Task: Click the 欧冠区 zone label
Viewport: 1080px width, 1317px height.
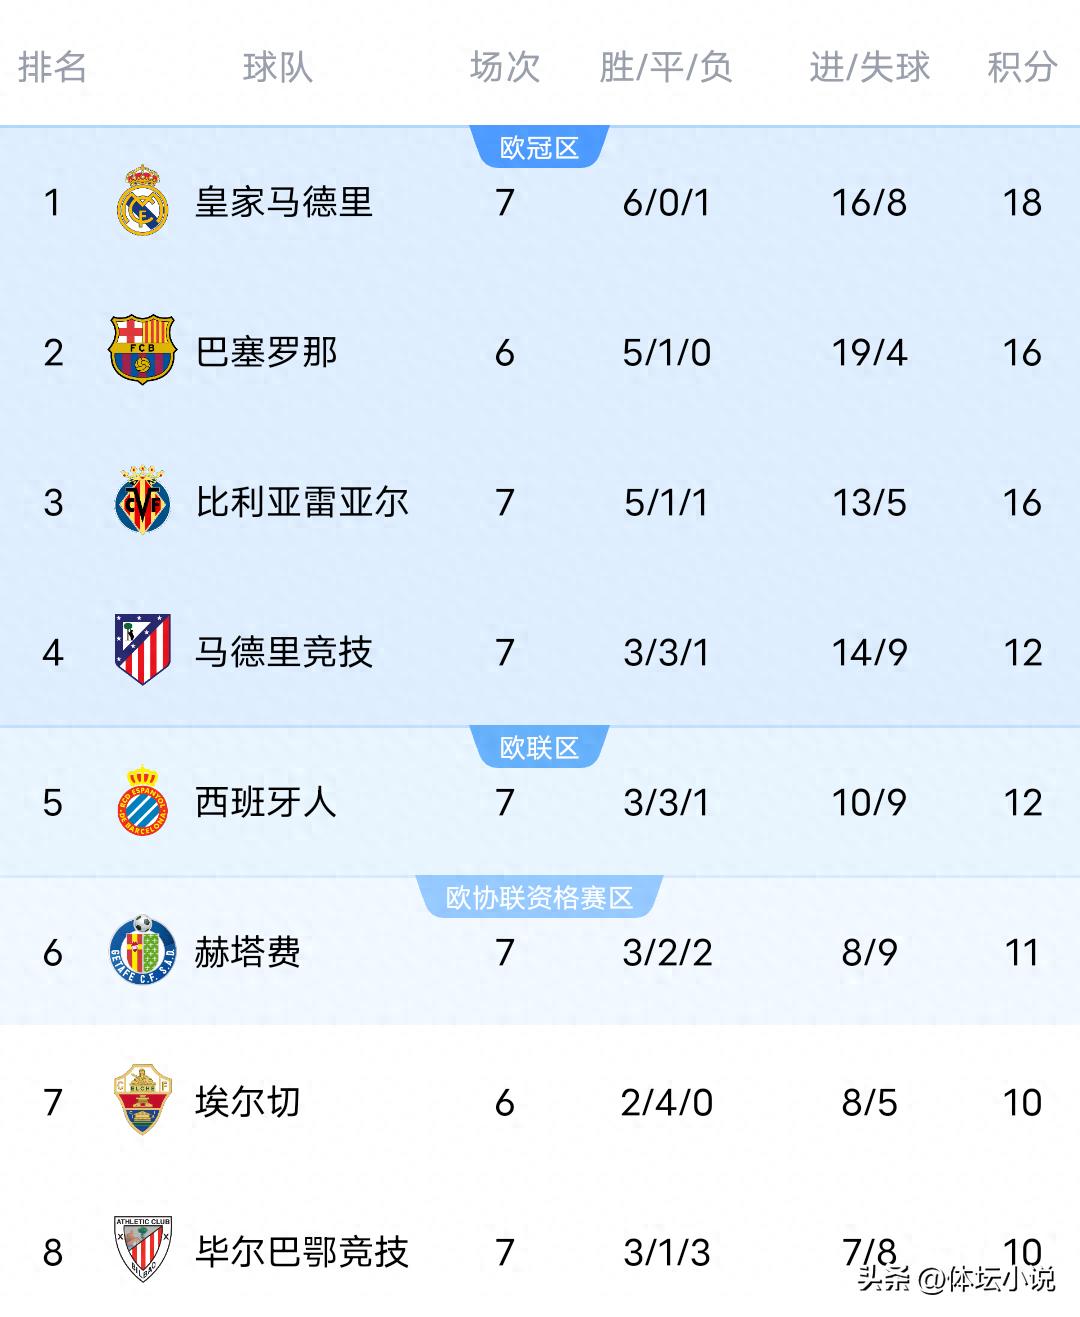Action: tap(539, 148)
